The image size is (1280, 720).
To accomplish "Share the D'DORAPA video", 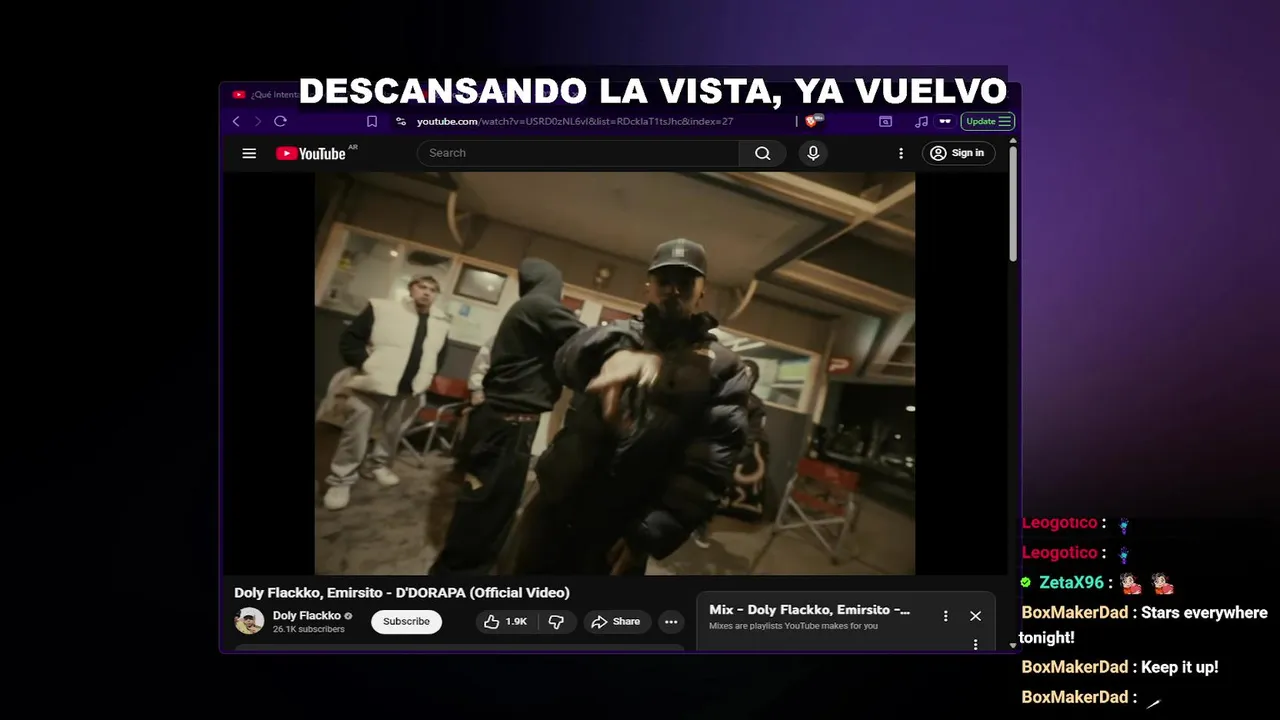I will pyautogui.click(x=617, y=621).
